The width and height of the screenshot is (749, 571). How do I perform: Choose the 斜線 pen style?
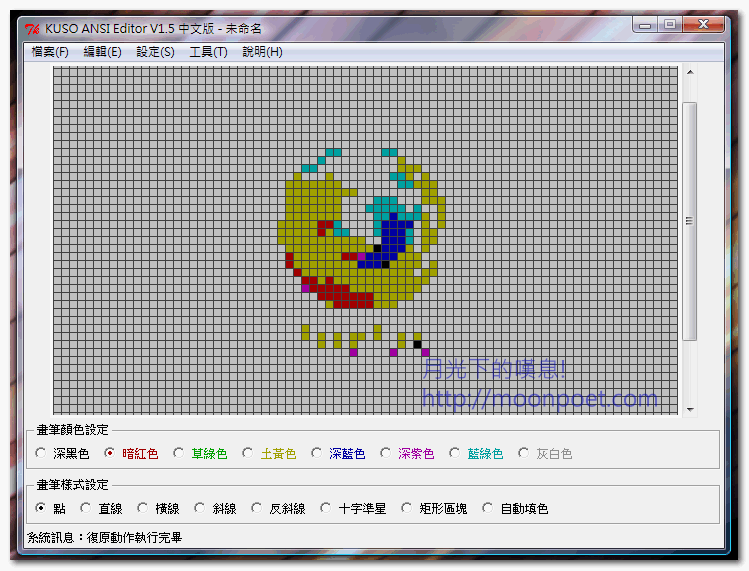pos(200,508)
